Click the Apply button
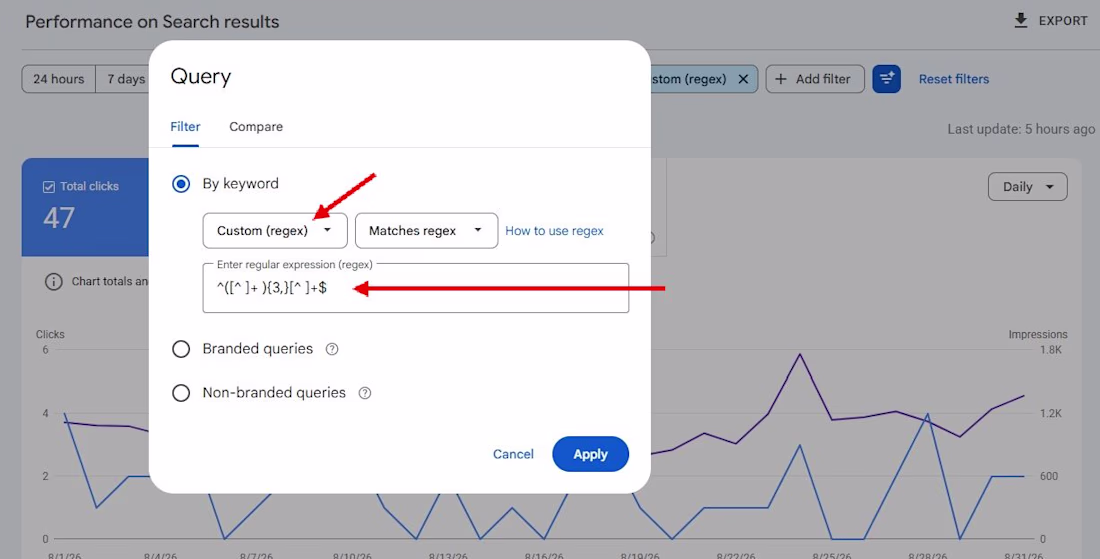1100x559 pixels. [x=591, y=454]
